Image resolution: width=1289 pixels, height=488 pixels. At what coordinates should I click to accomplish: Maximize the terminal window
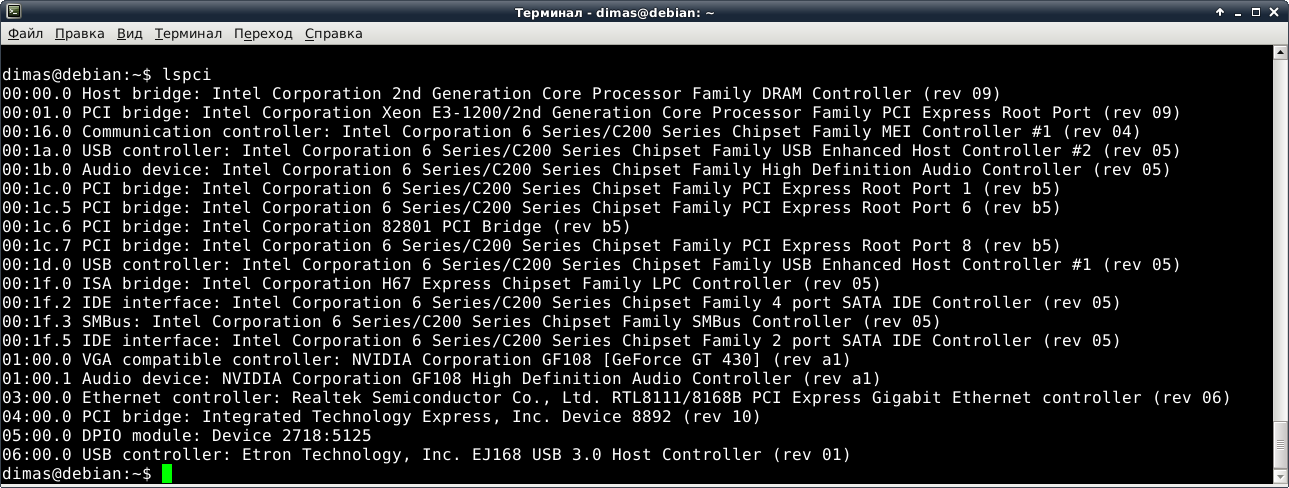[x=1258, y=12]
